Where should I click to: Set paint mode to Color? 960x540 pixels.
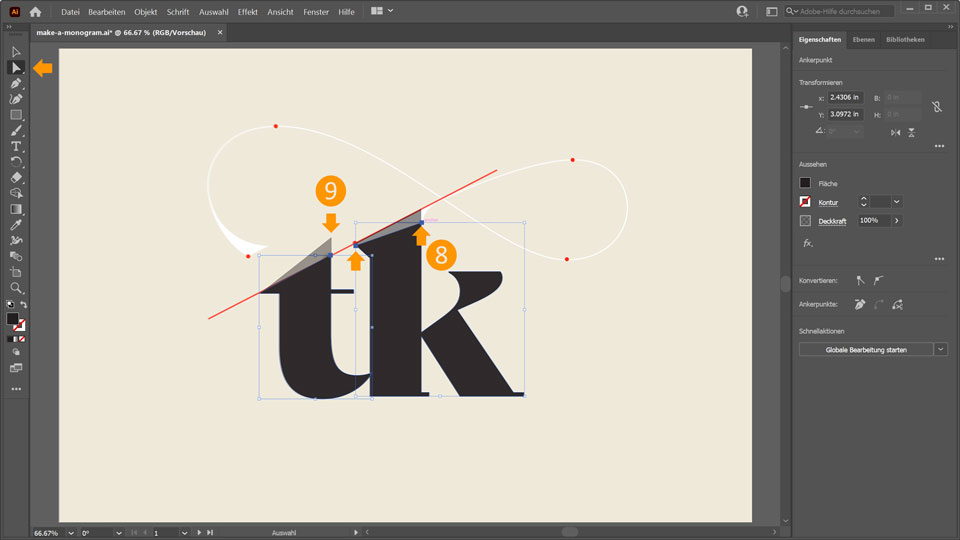(x=10, y=339)
